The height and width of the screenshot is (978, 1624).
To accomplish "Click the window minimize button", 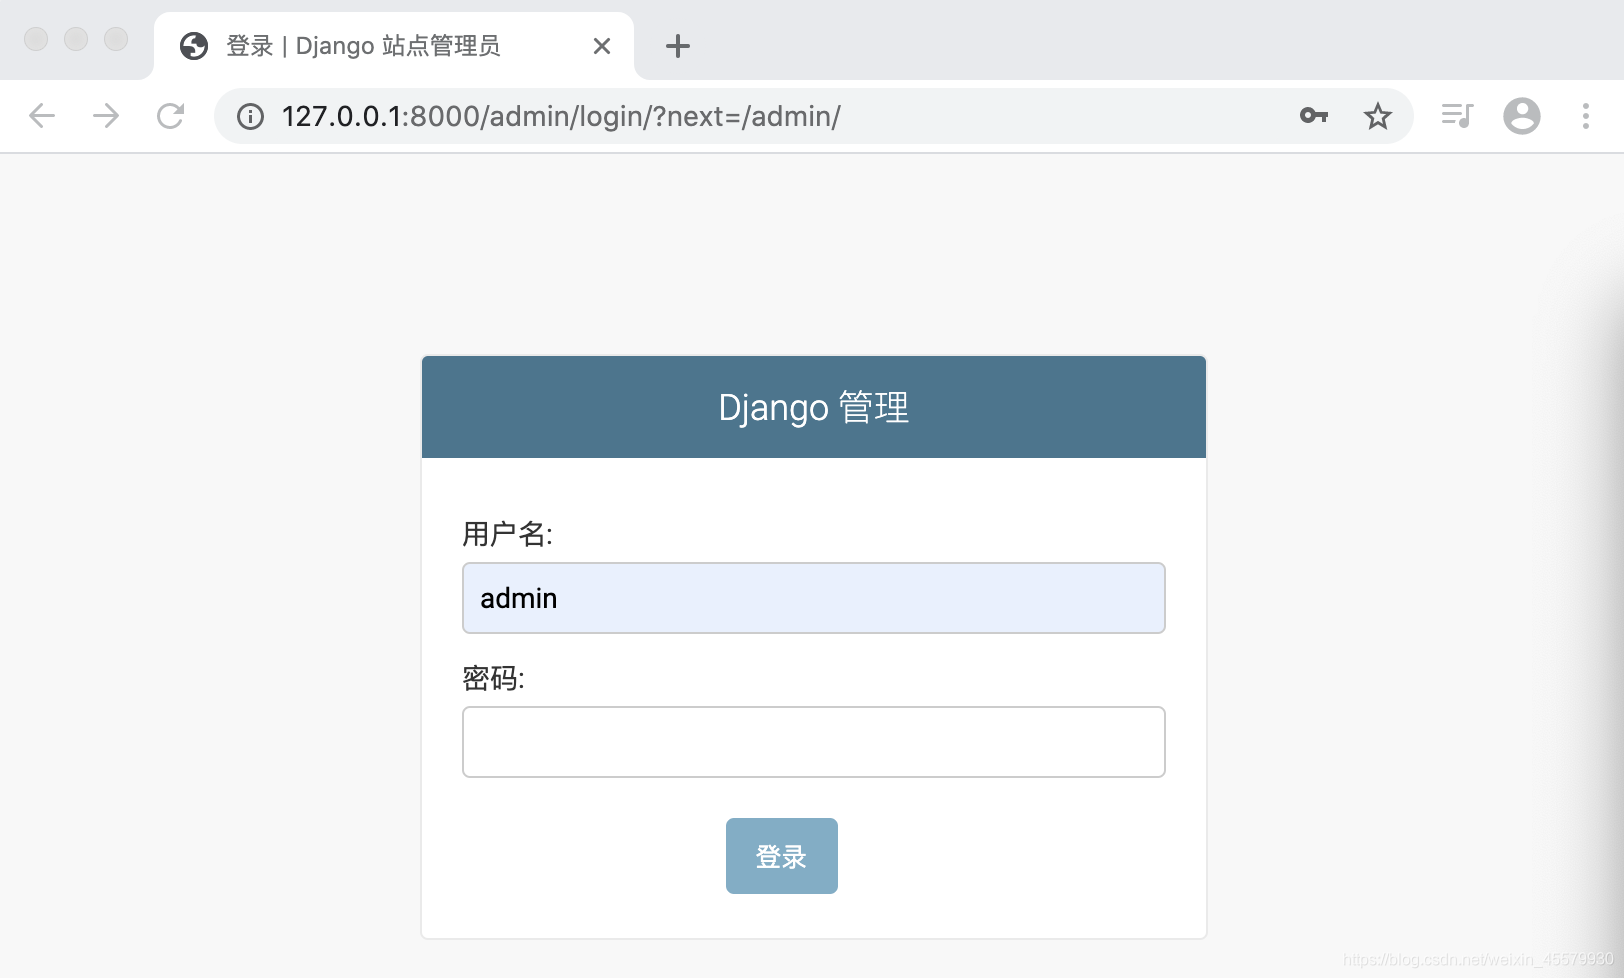I will point(76,39).
